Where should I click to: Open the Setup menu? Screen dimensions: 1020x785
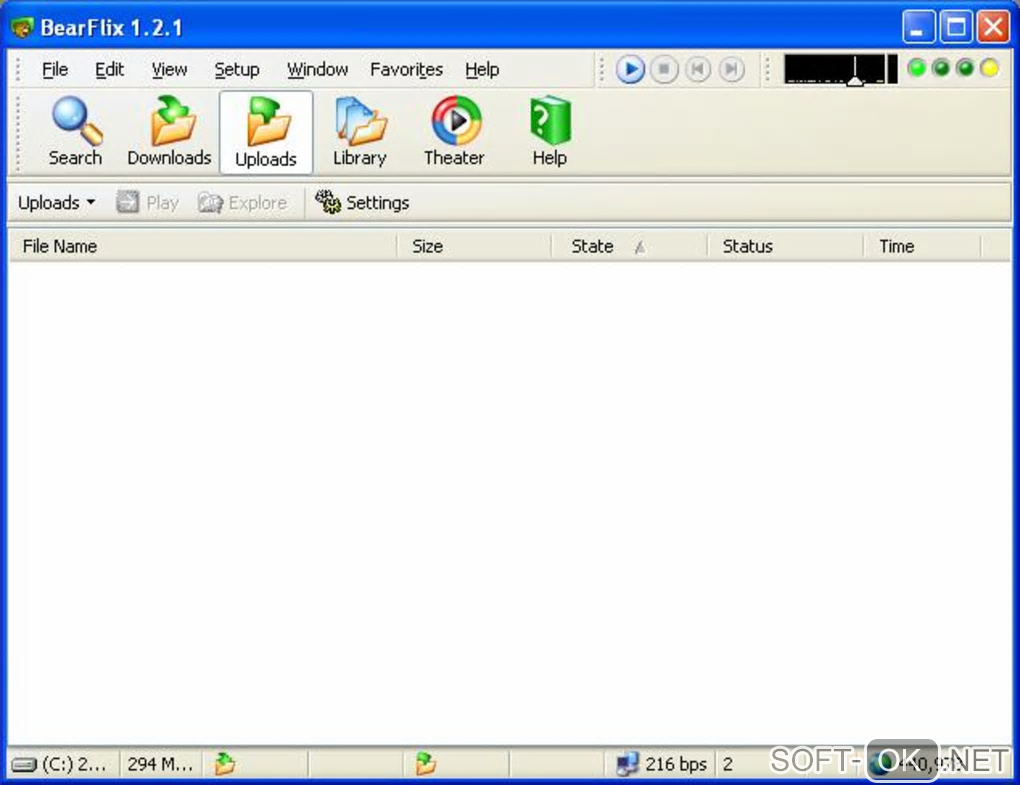237,69
